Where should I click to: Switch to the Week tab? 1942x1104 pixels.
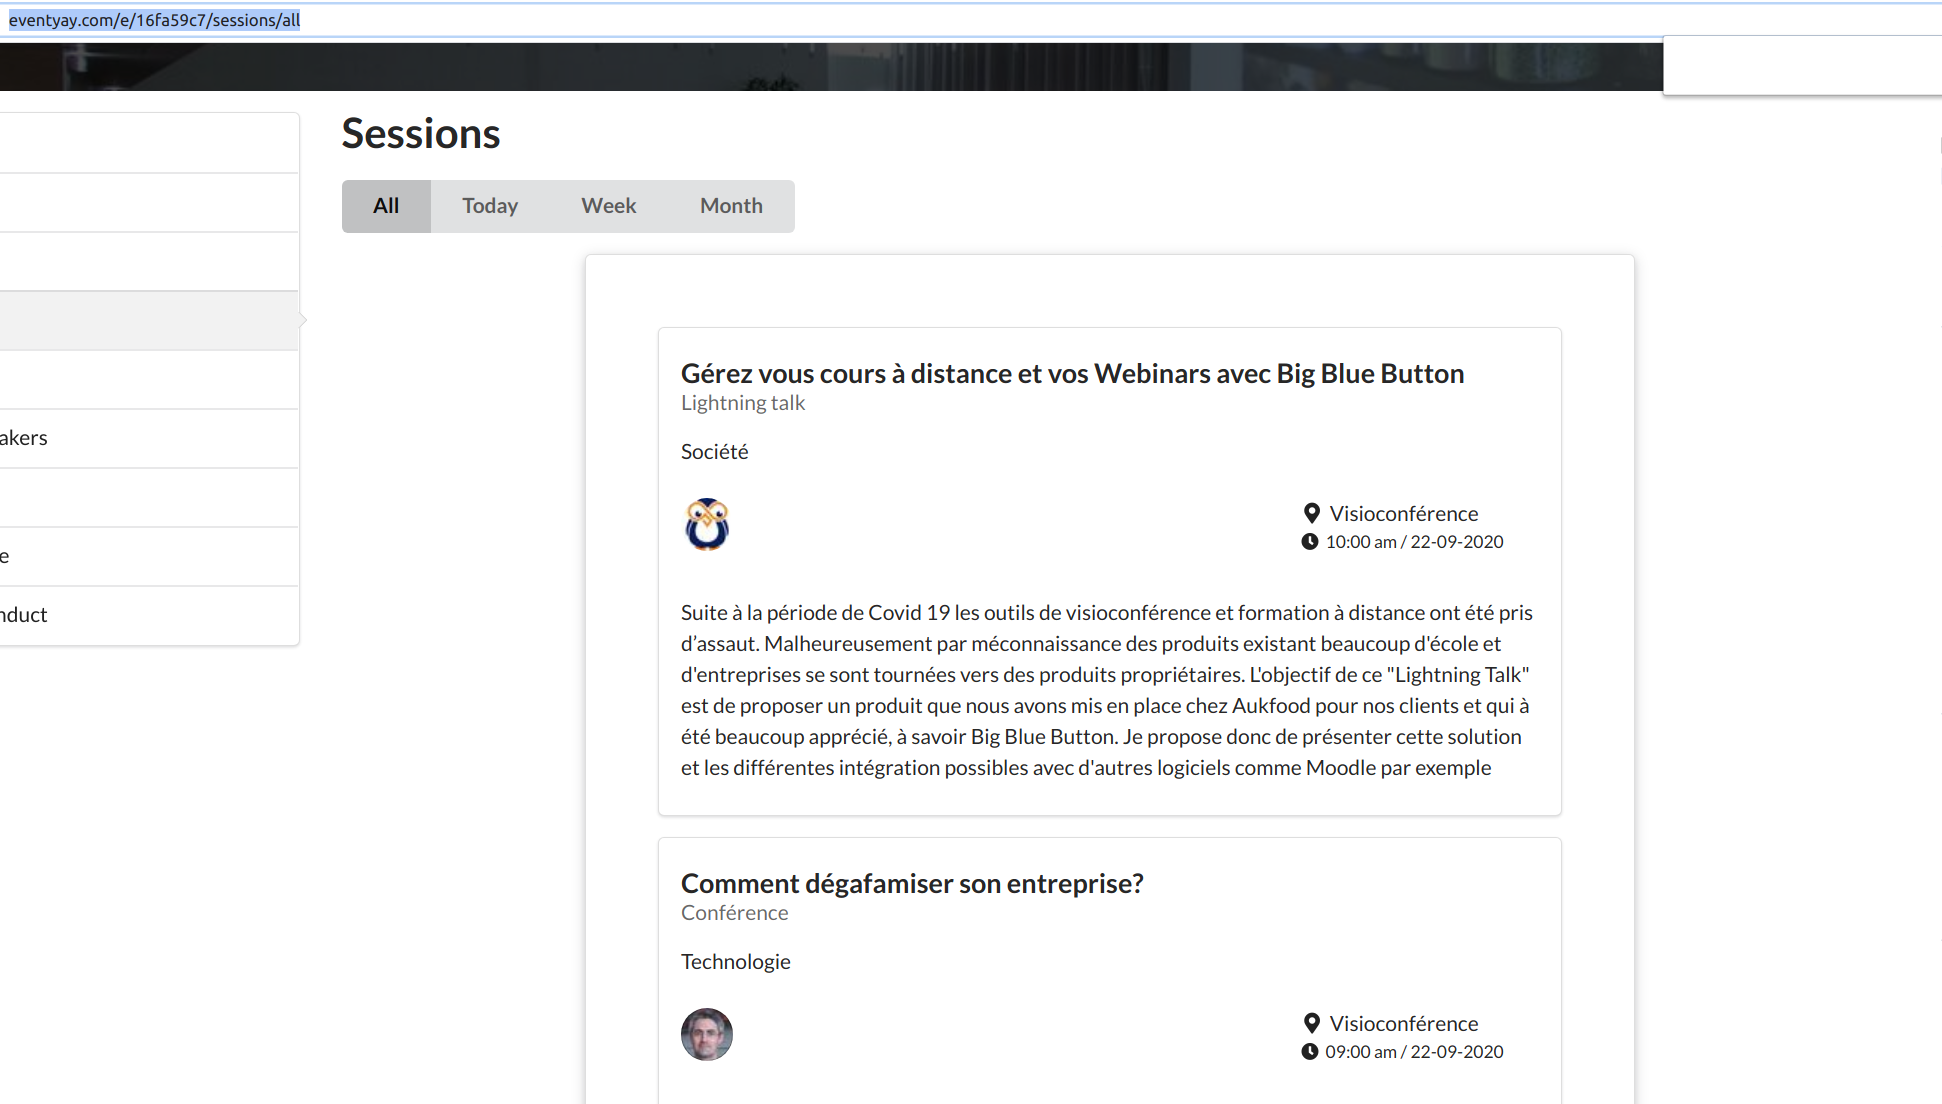[608, 206]
